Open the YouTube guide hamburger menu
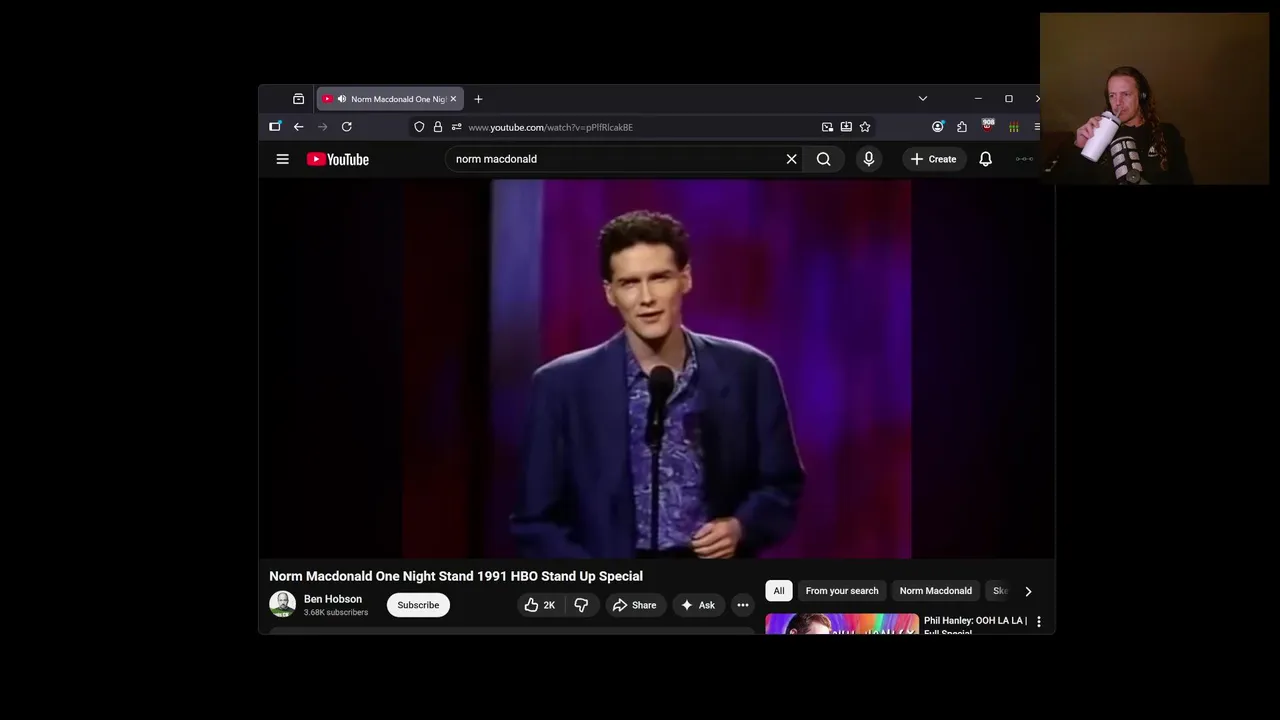This screenshot has width=1280, height=720. click(x=283, y=159)
